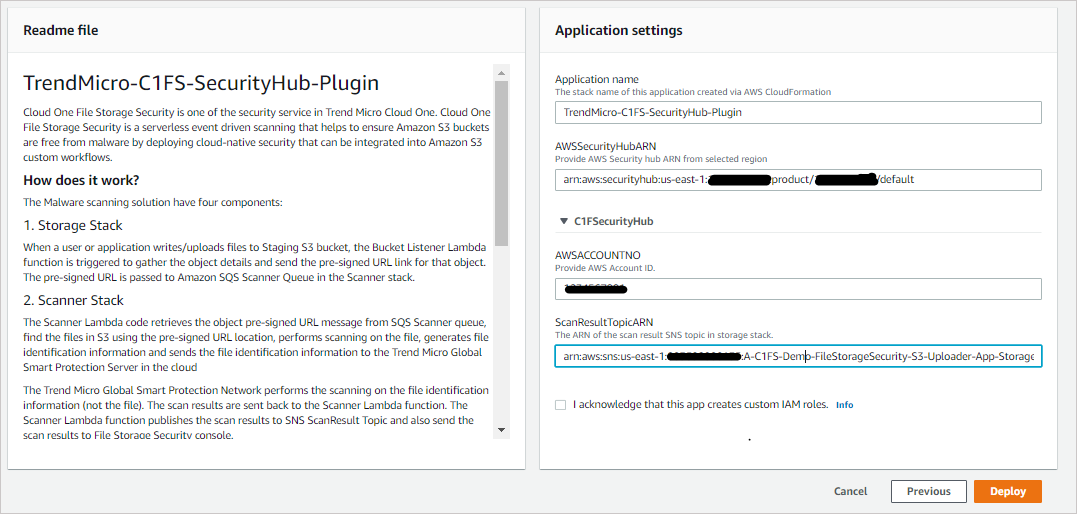Click the TrendMicro-C1FS-SecurityHub-Plugin readme title
The image size is (1077, 514).
pos(201,83)
